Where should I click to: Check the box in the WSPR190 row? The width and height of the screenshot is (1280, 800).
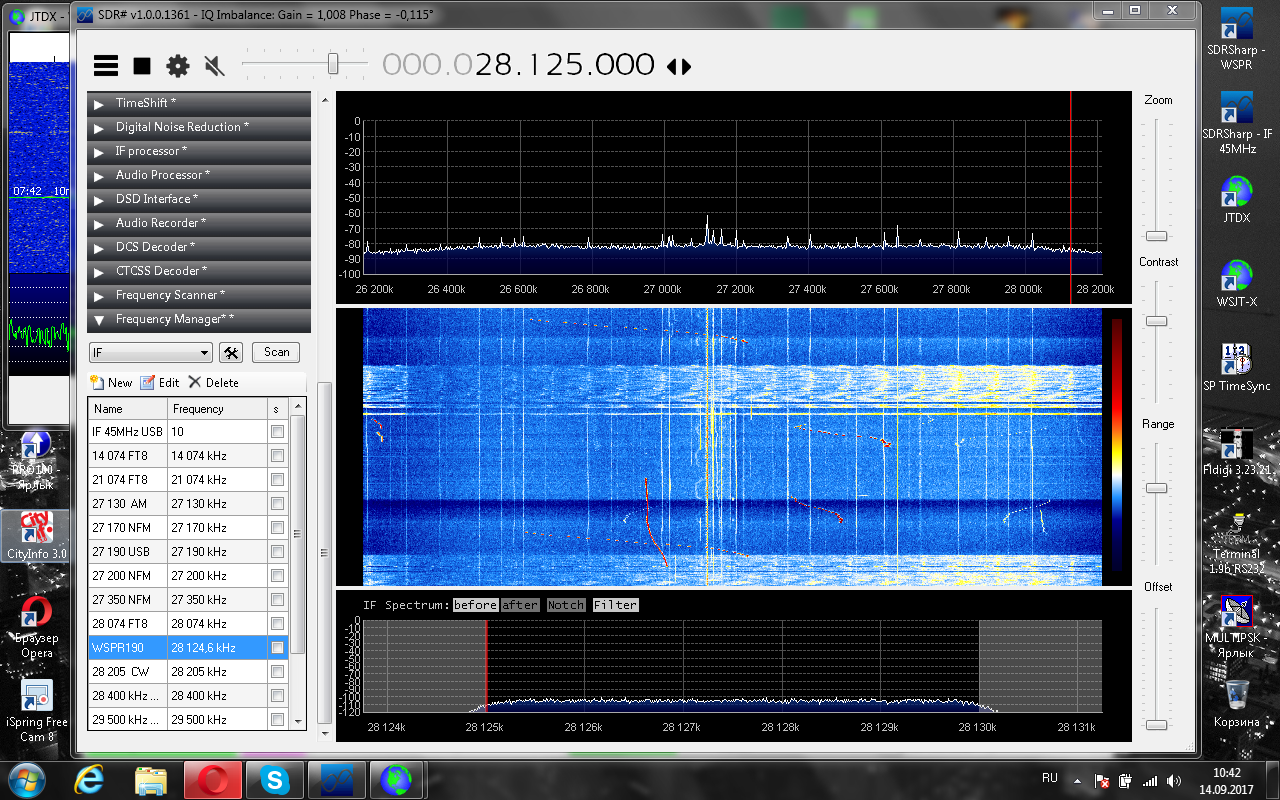click(x=277, y=648)
